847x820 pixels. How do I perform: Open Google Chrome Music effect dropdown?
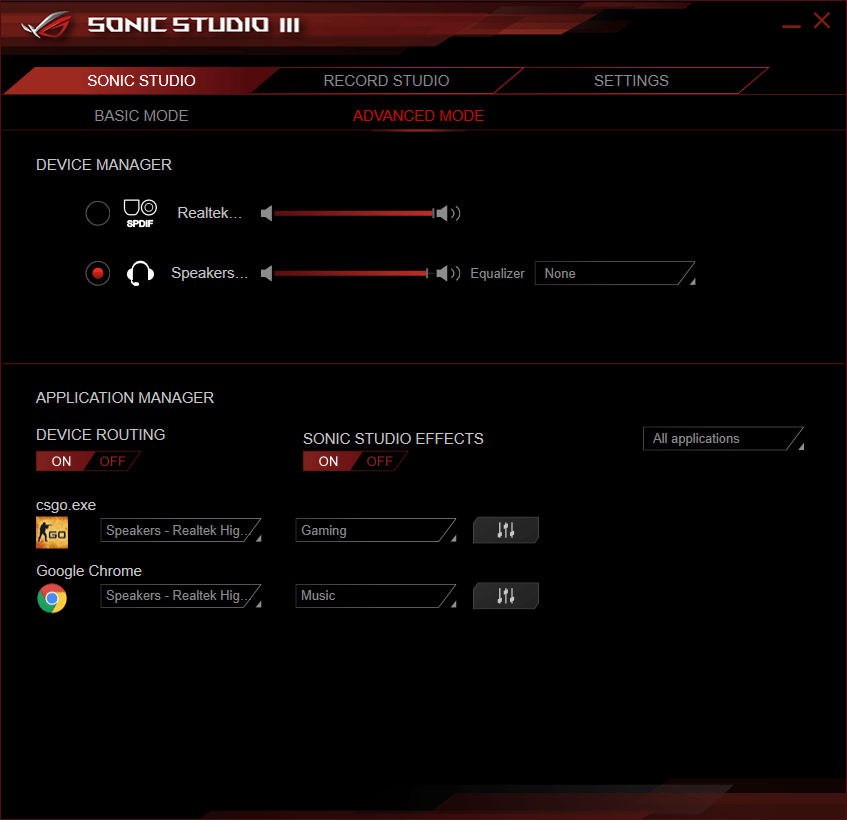tap(376, 596)
